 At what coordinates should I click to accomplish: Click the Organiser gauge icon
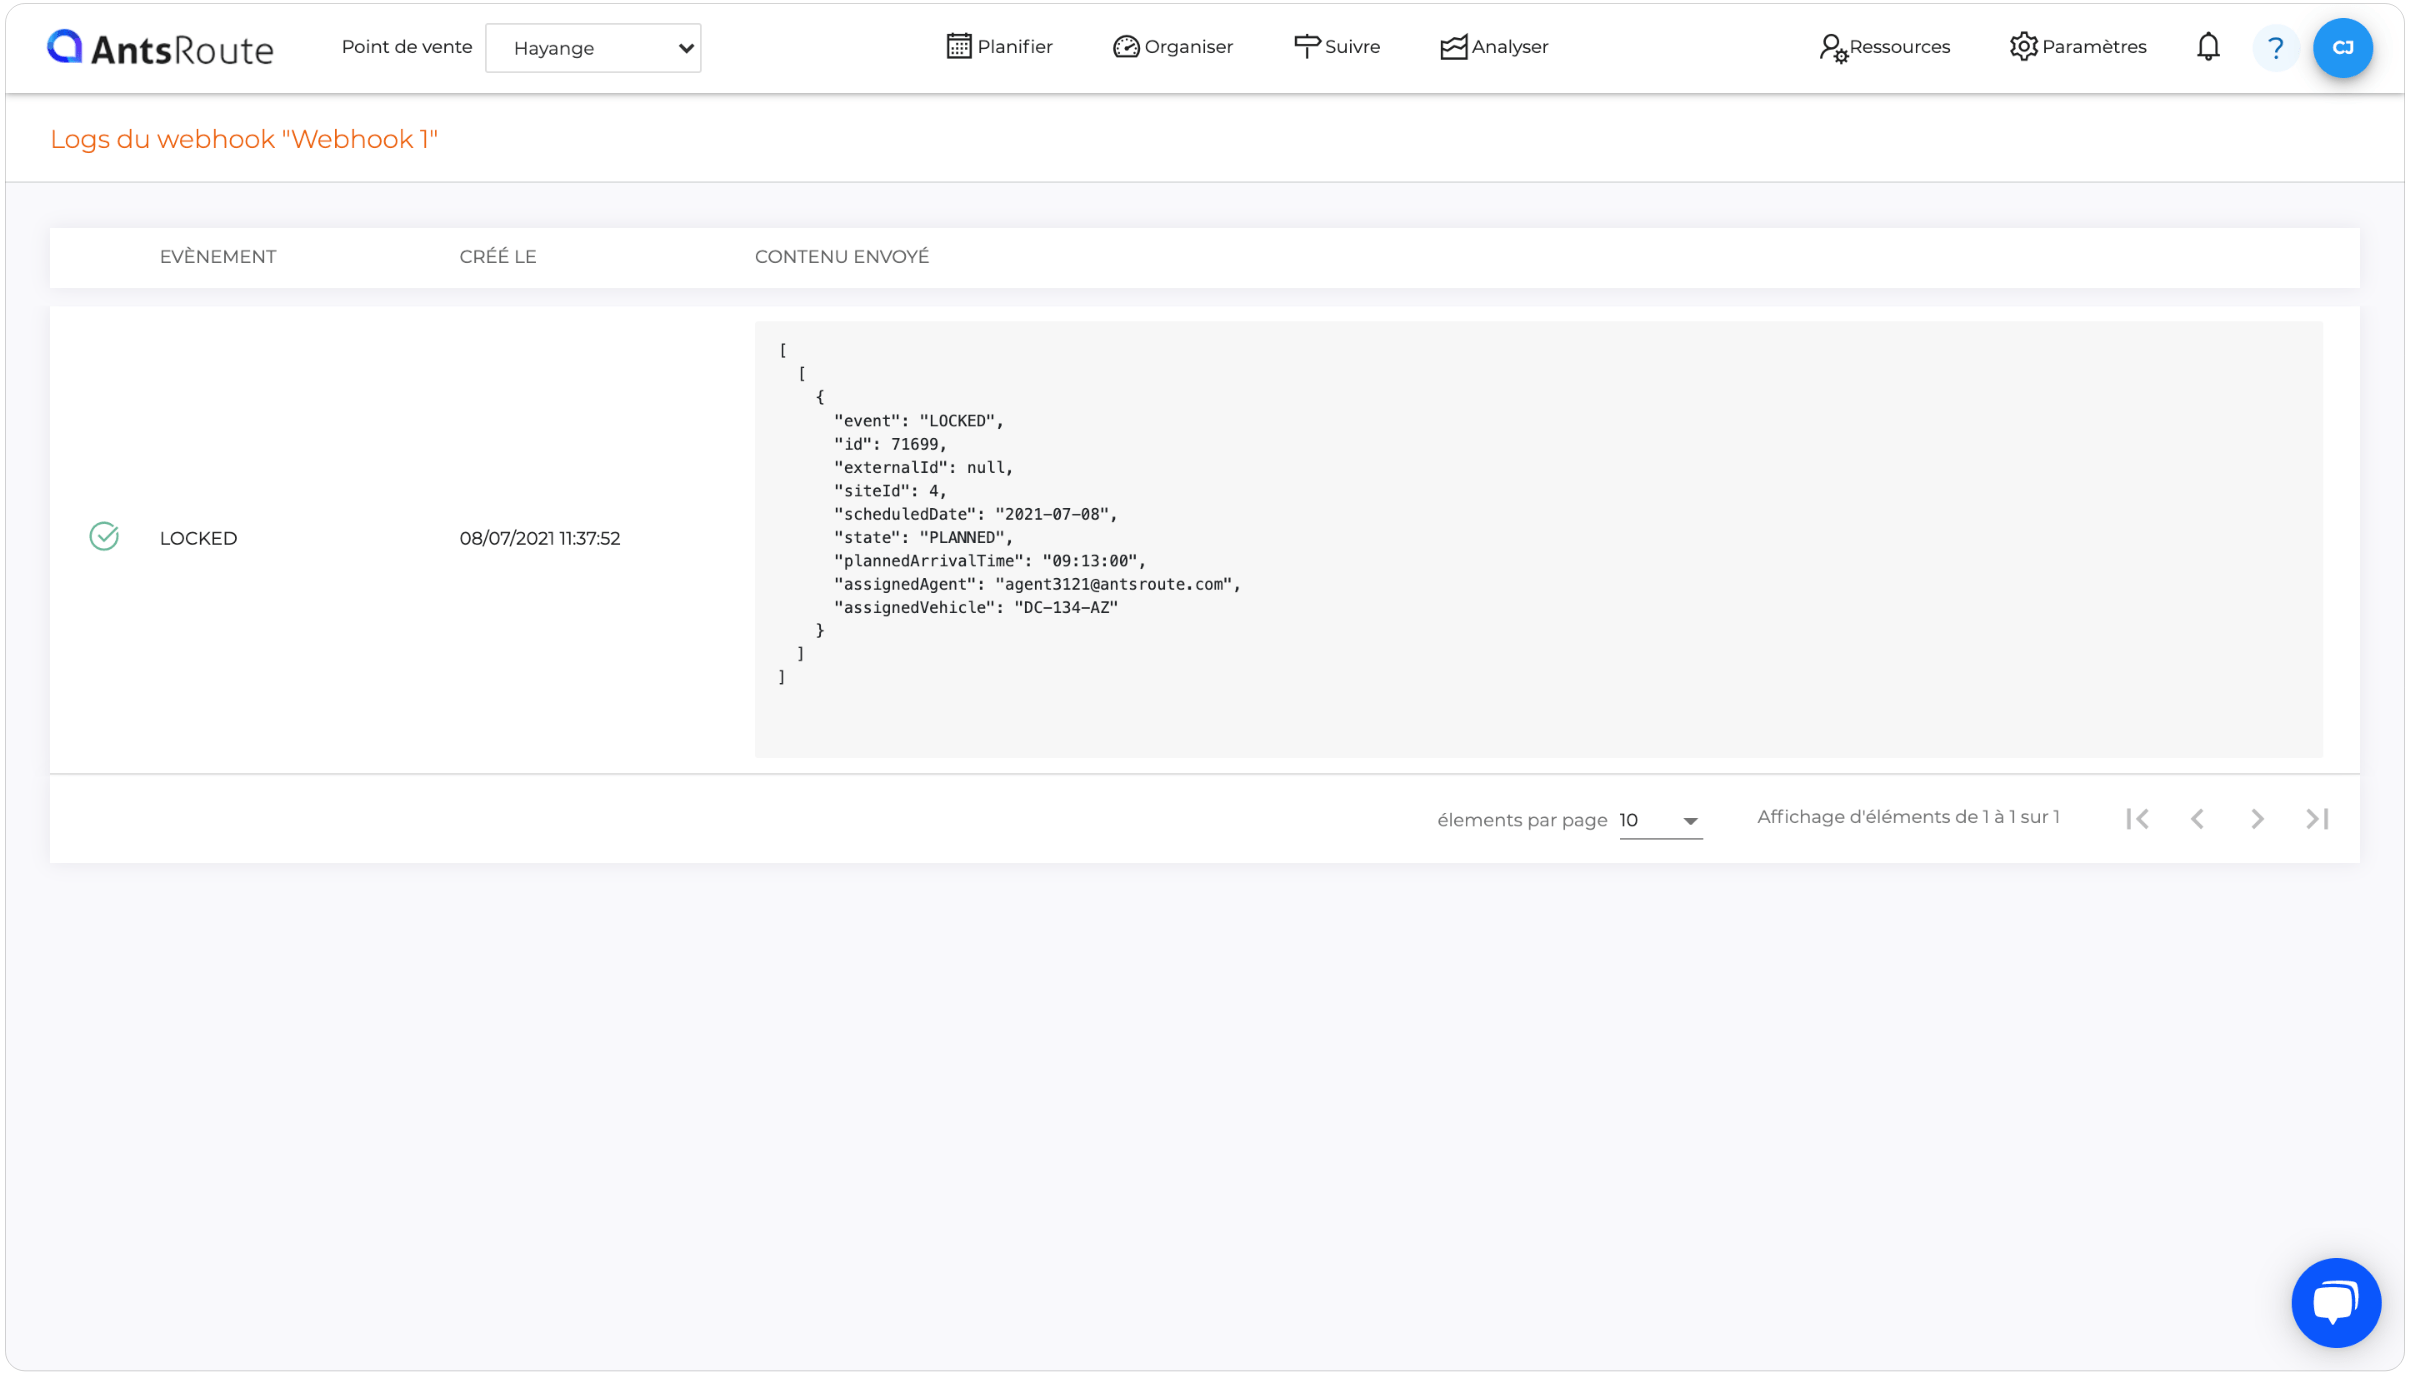click(x=1126, y=47)
